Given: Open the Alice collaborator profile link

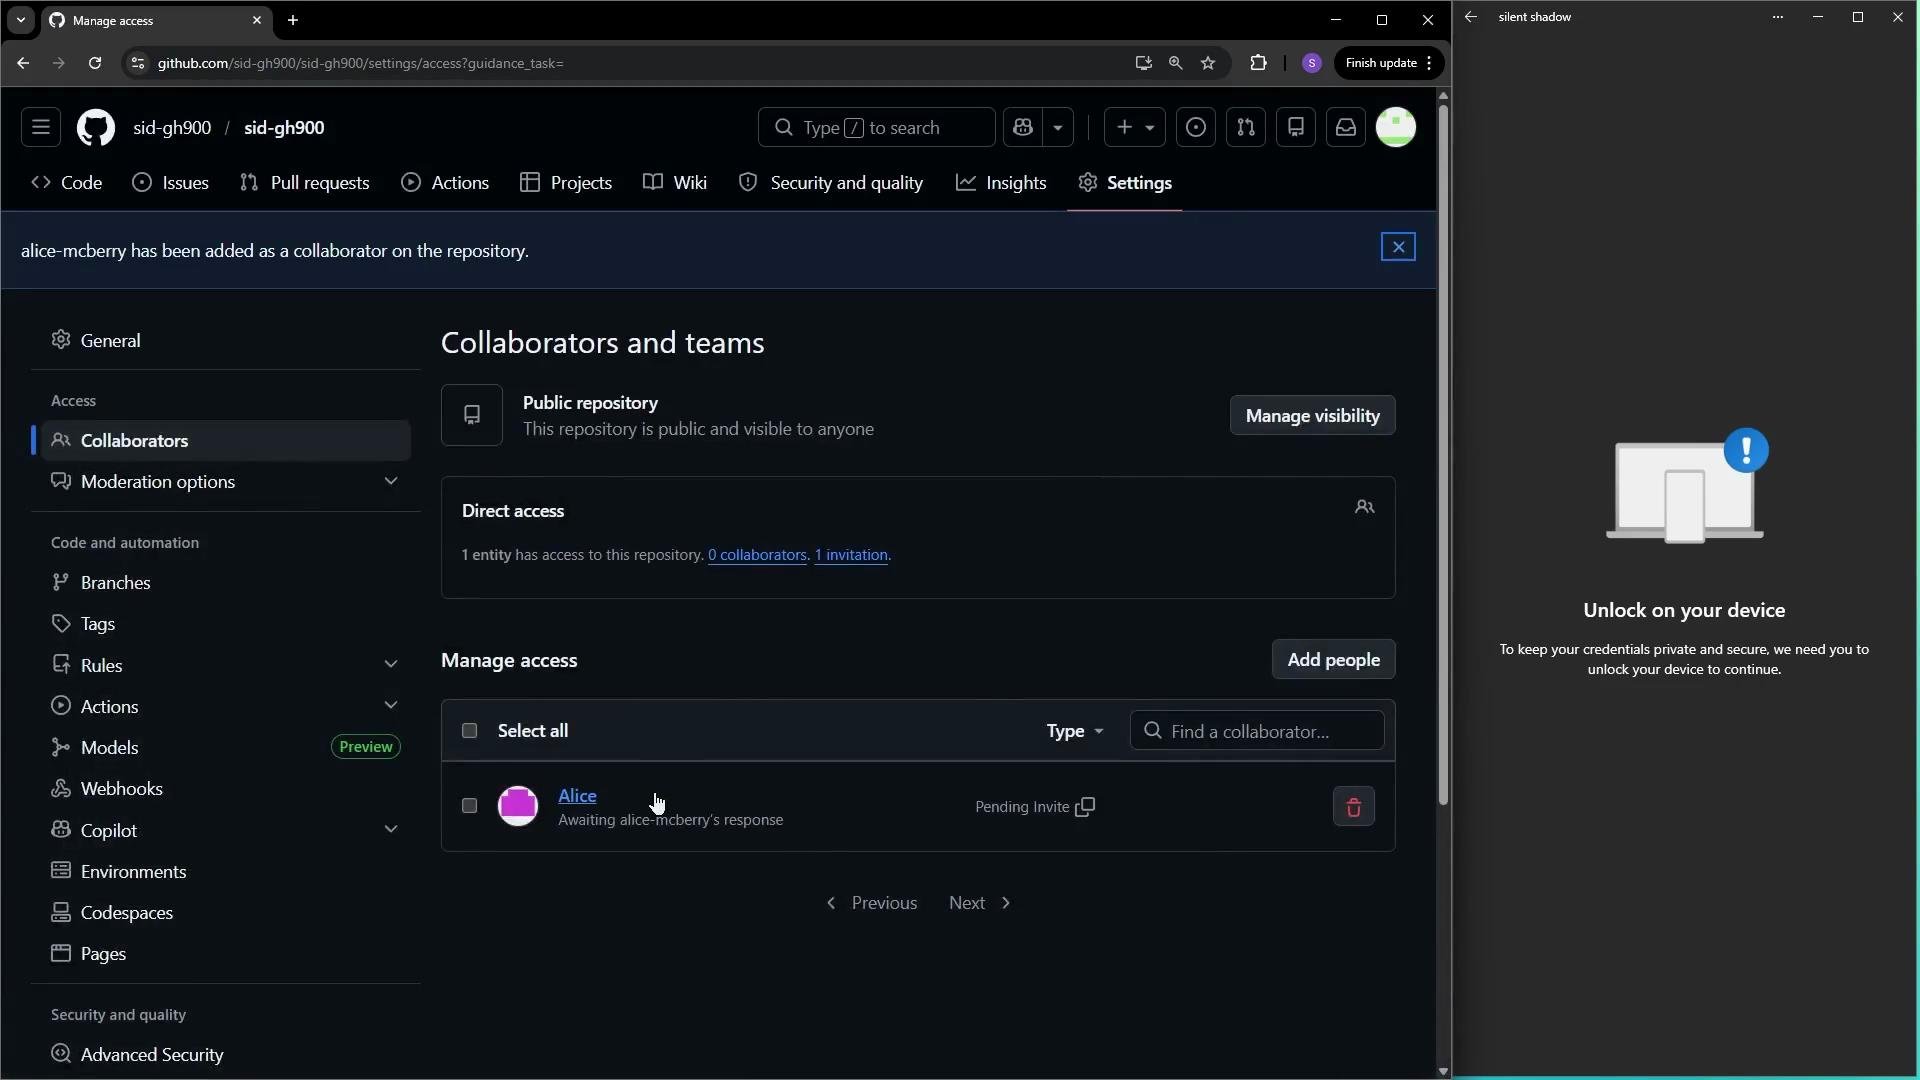Looking at the screenshot, I should (x=577, y=796).
